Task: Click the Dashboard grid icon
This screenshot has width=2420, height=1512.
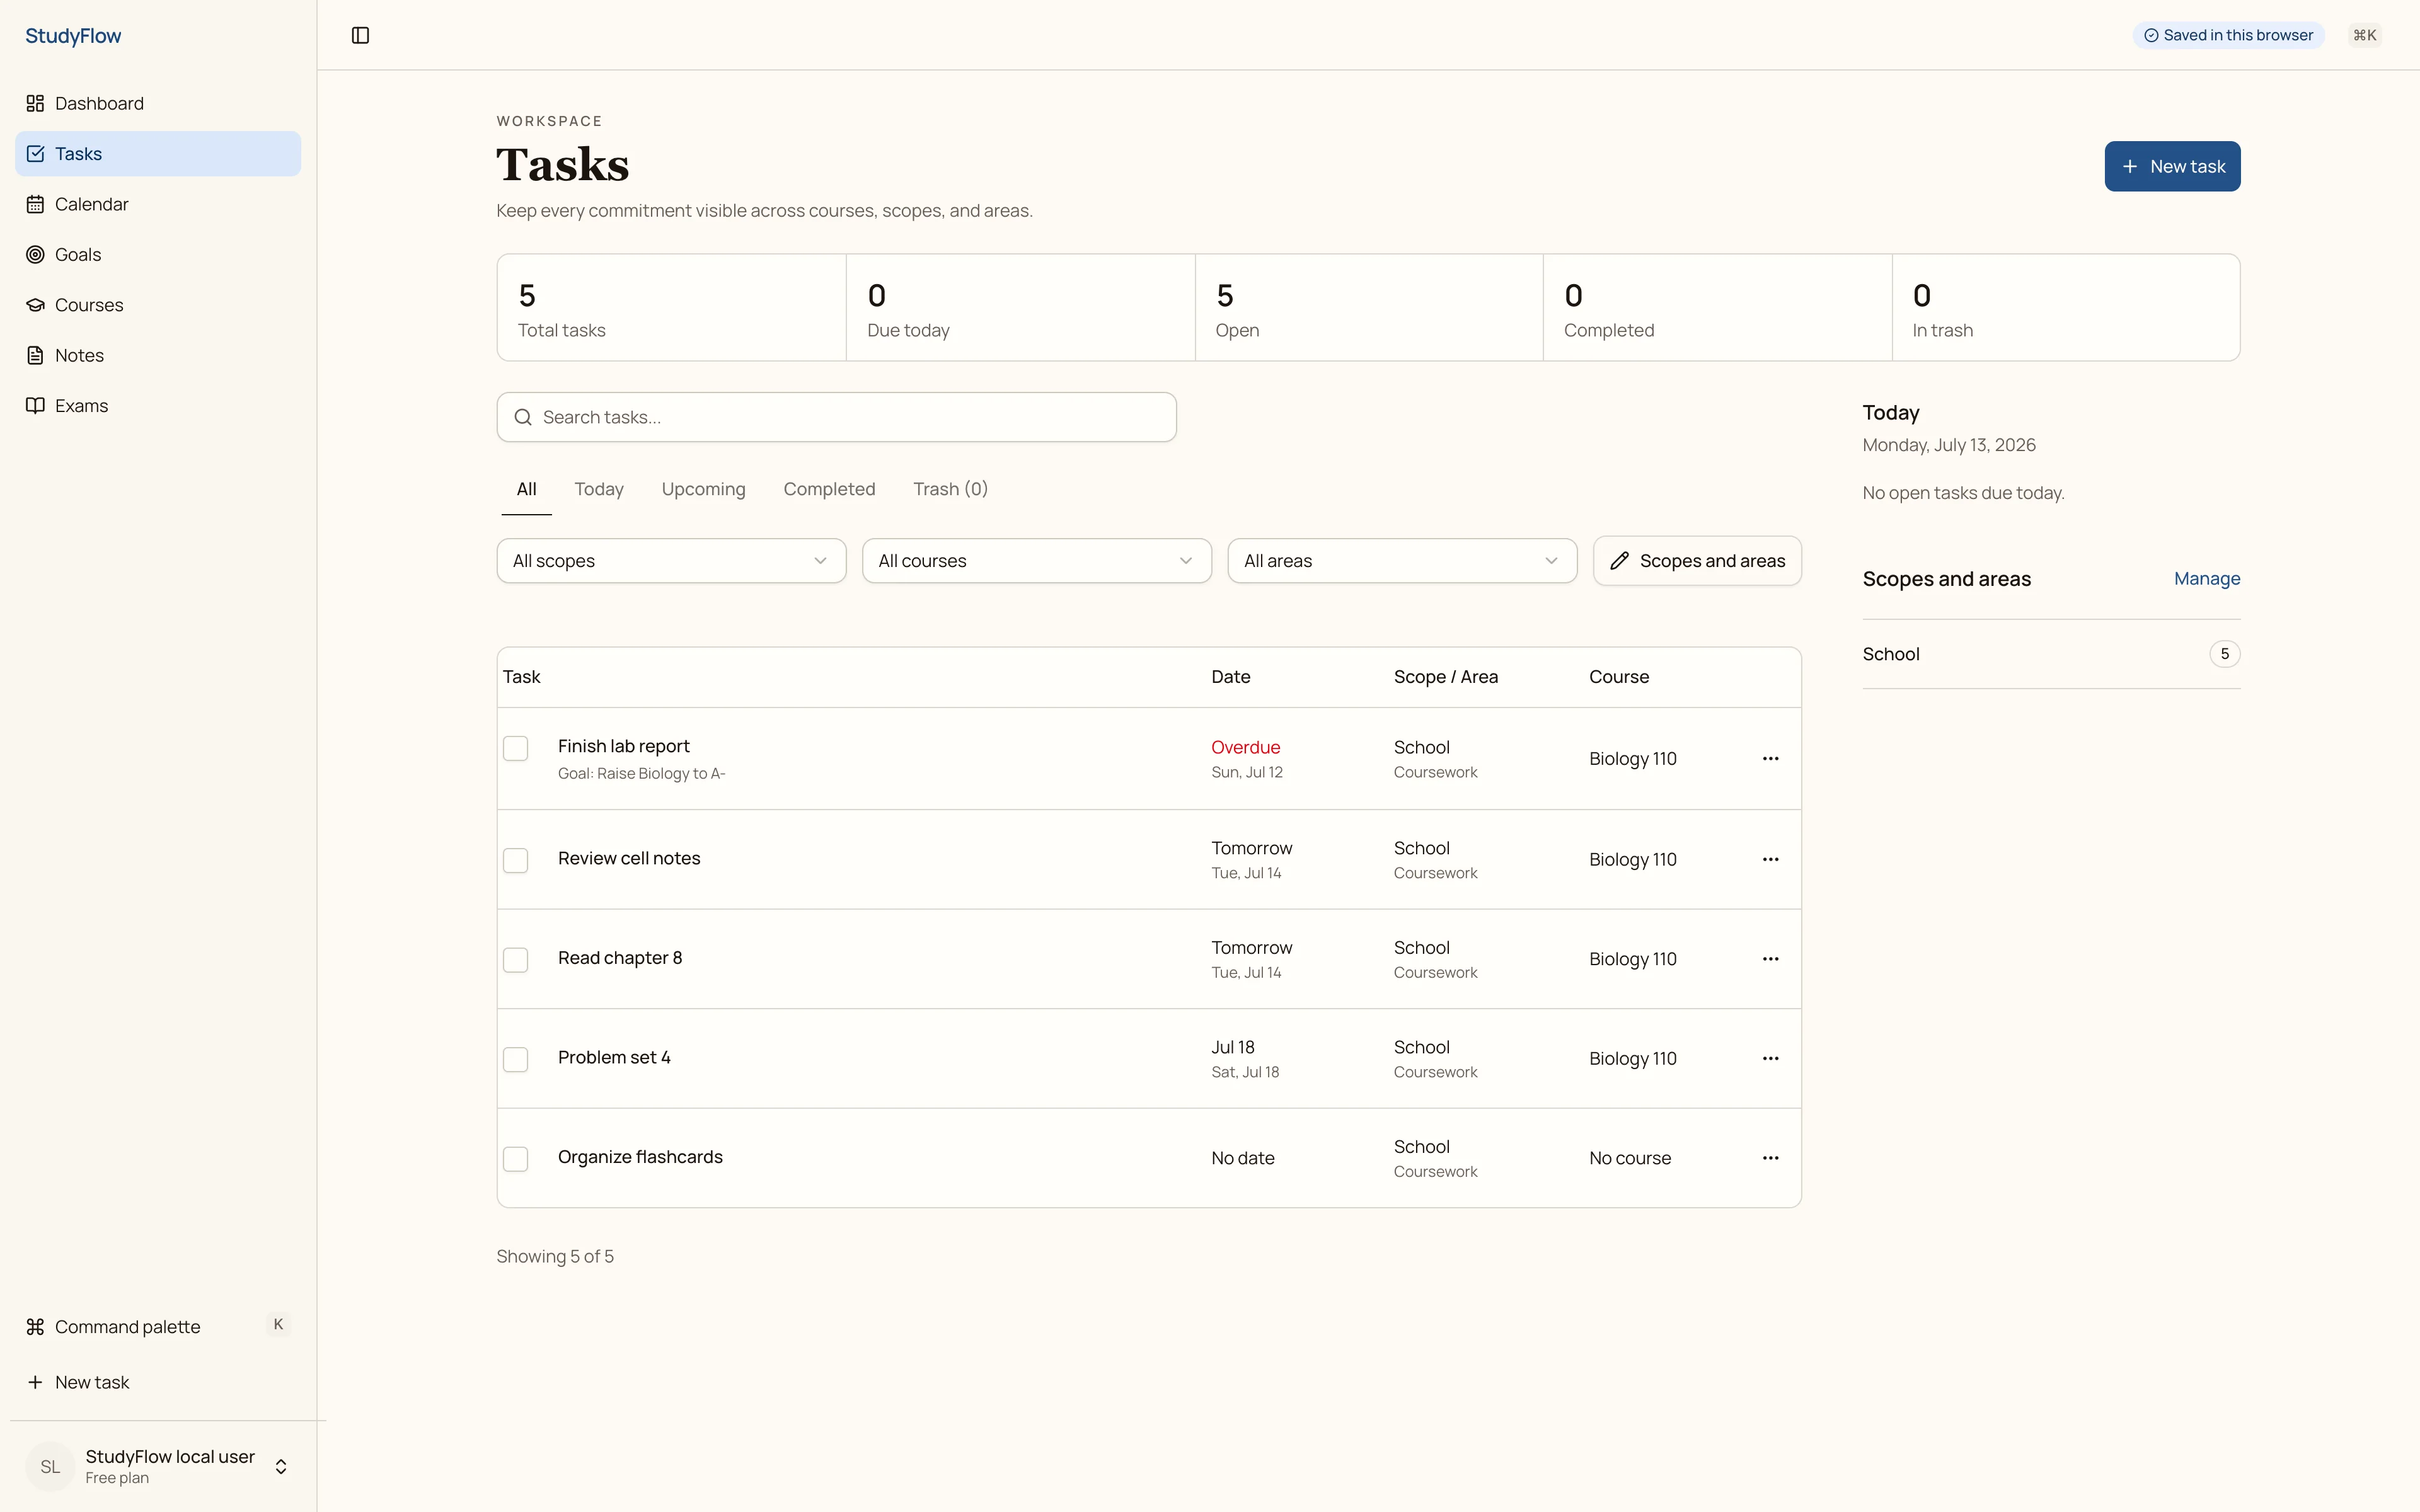Action: click(x=35, y=103)
